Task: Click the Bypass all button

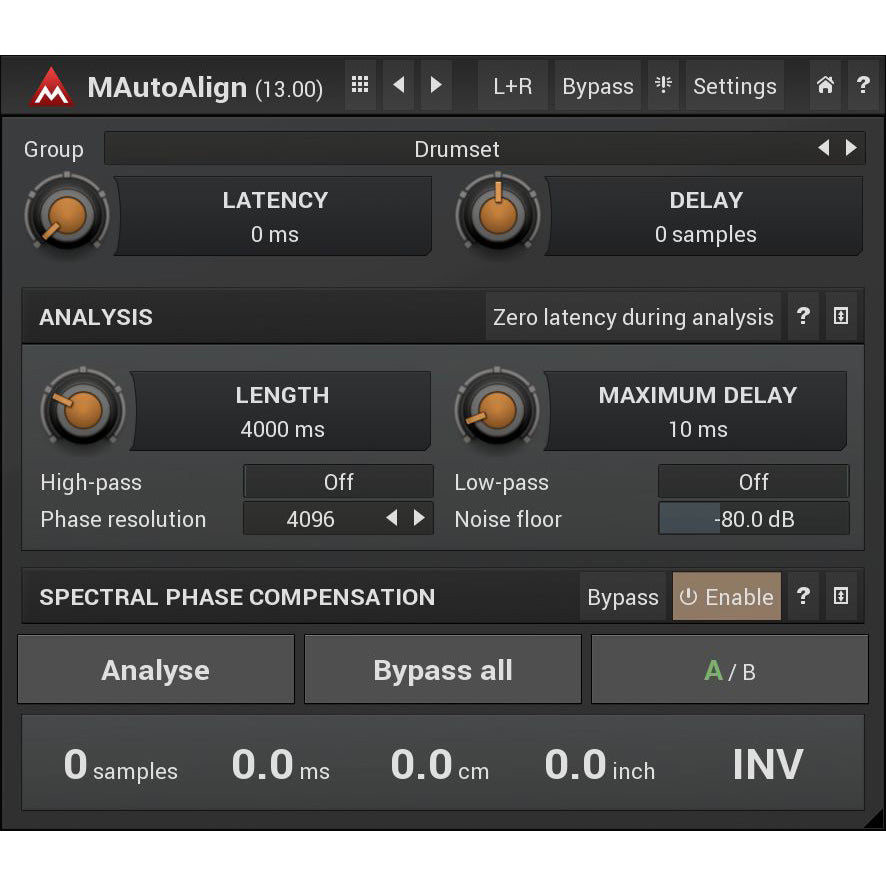Action: click(x=443, y=670)
